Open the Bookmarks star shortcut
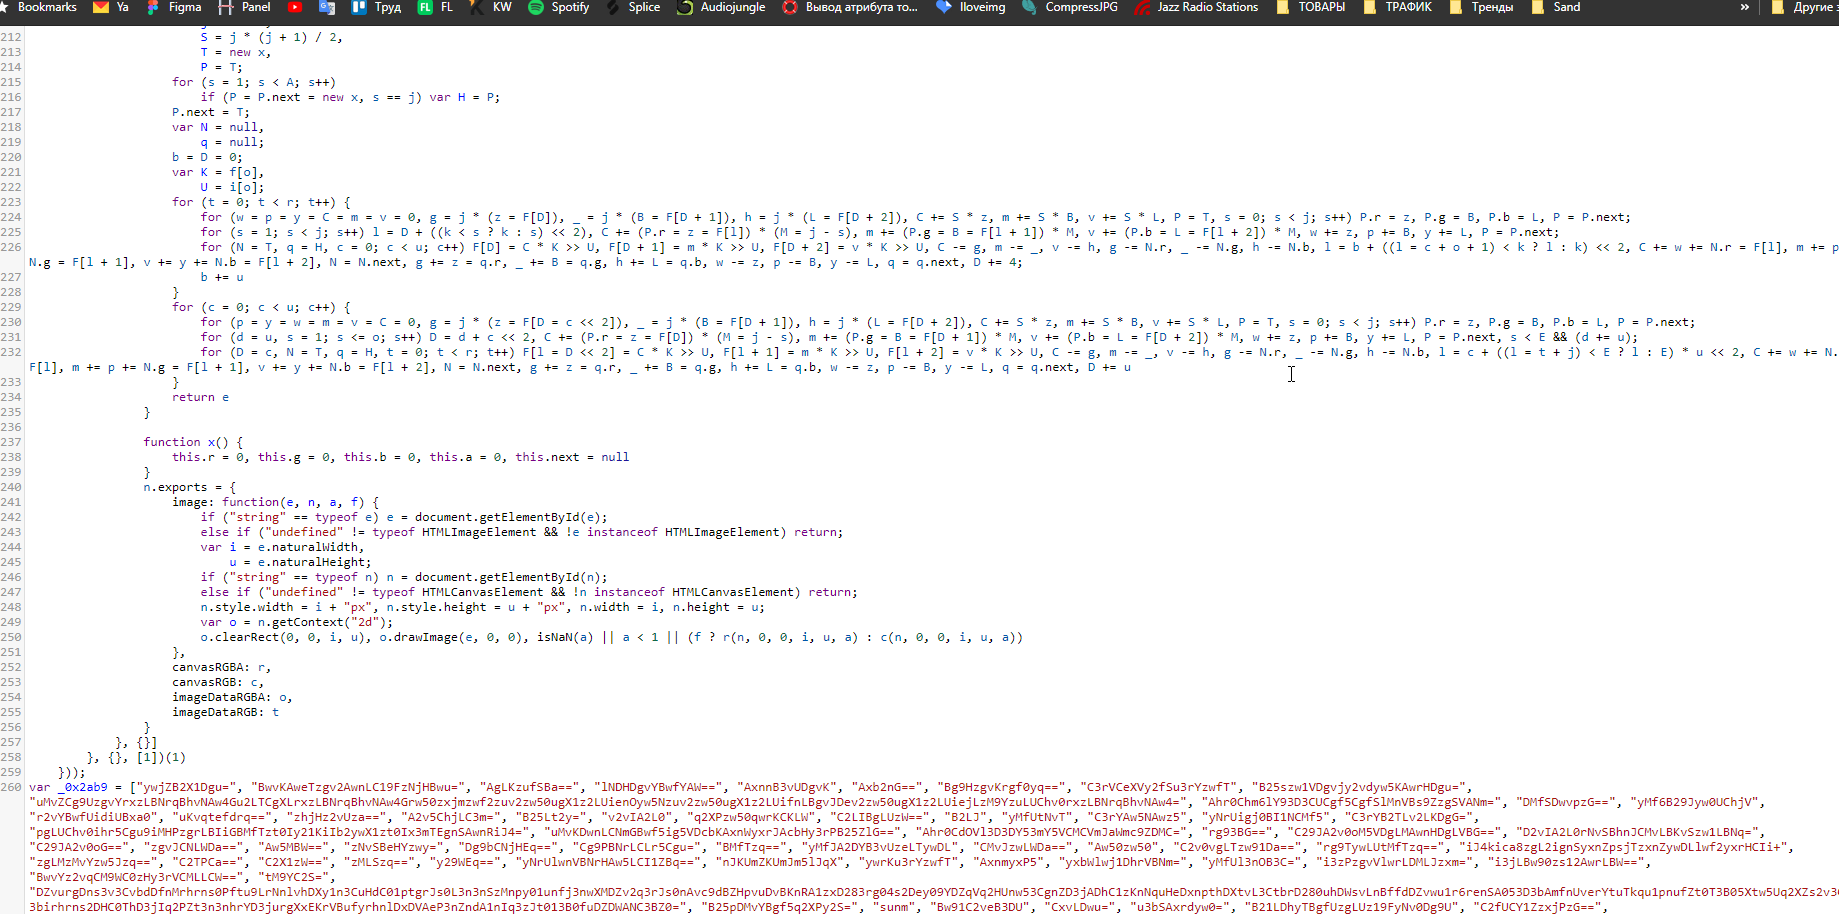The height and width of the screenshot is (914, 1839). click(x=39, y=7)
